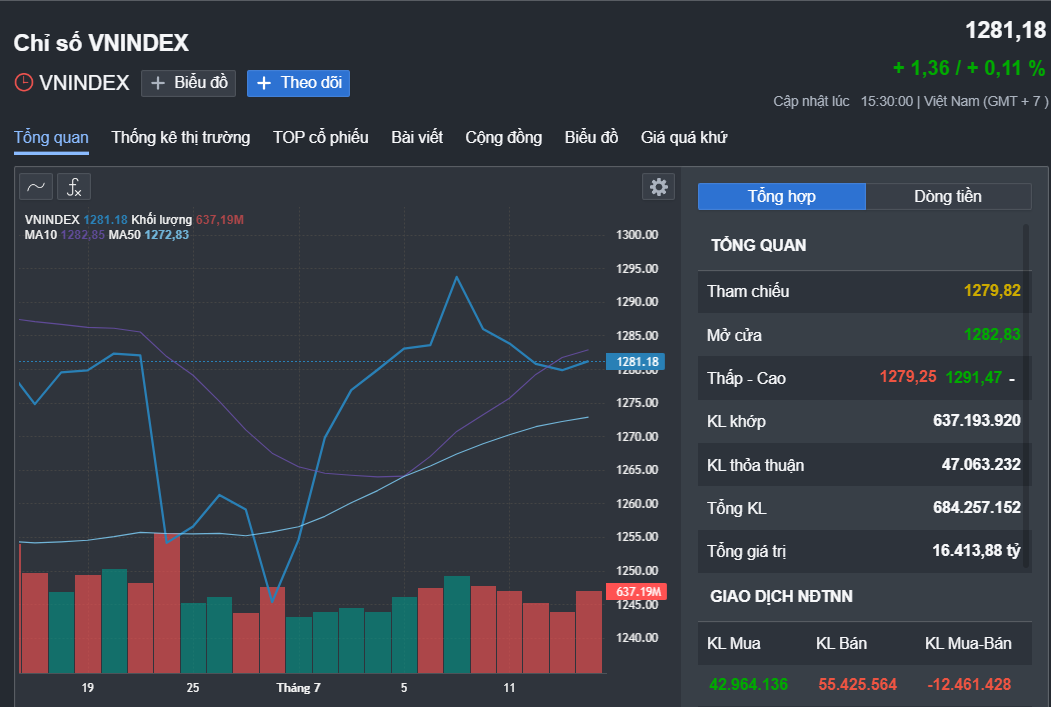1051x707 pixels.
Task: Click the MA10 legend value
Action: [83, 235]
